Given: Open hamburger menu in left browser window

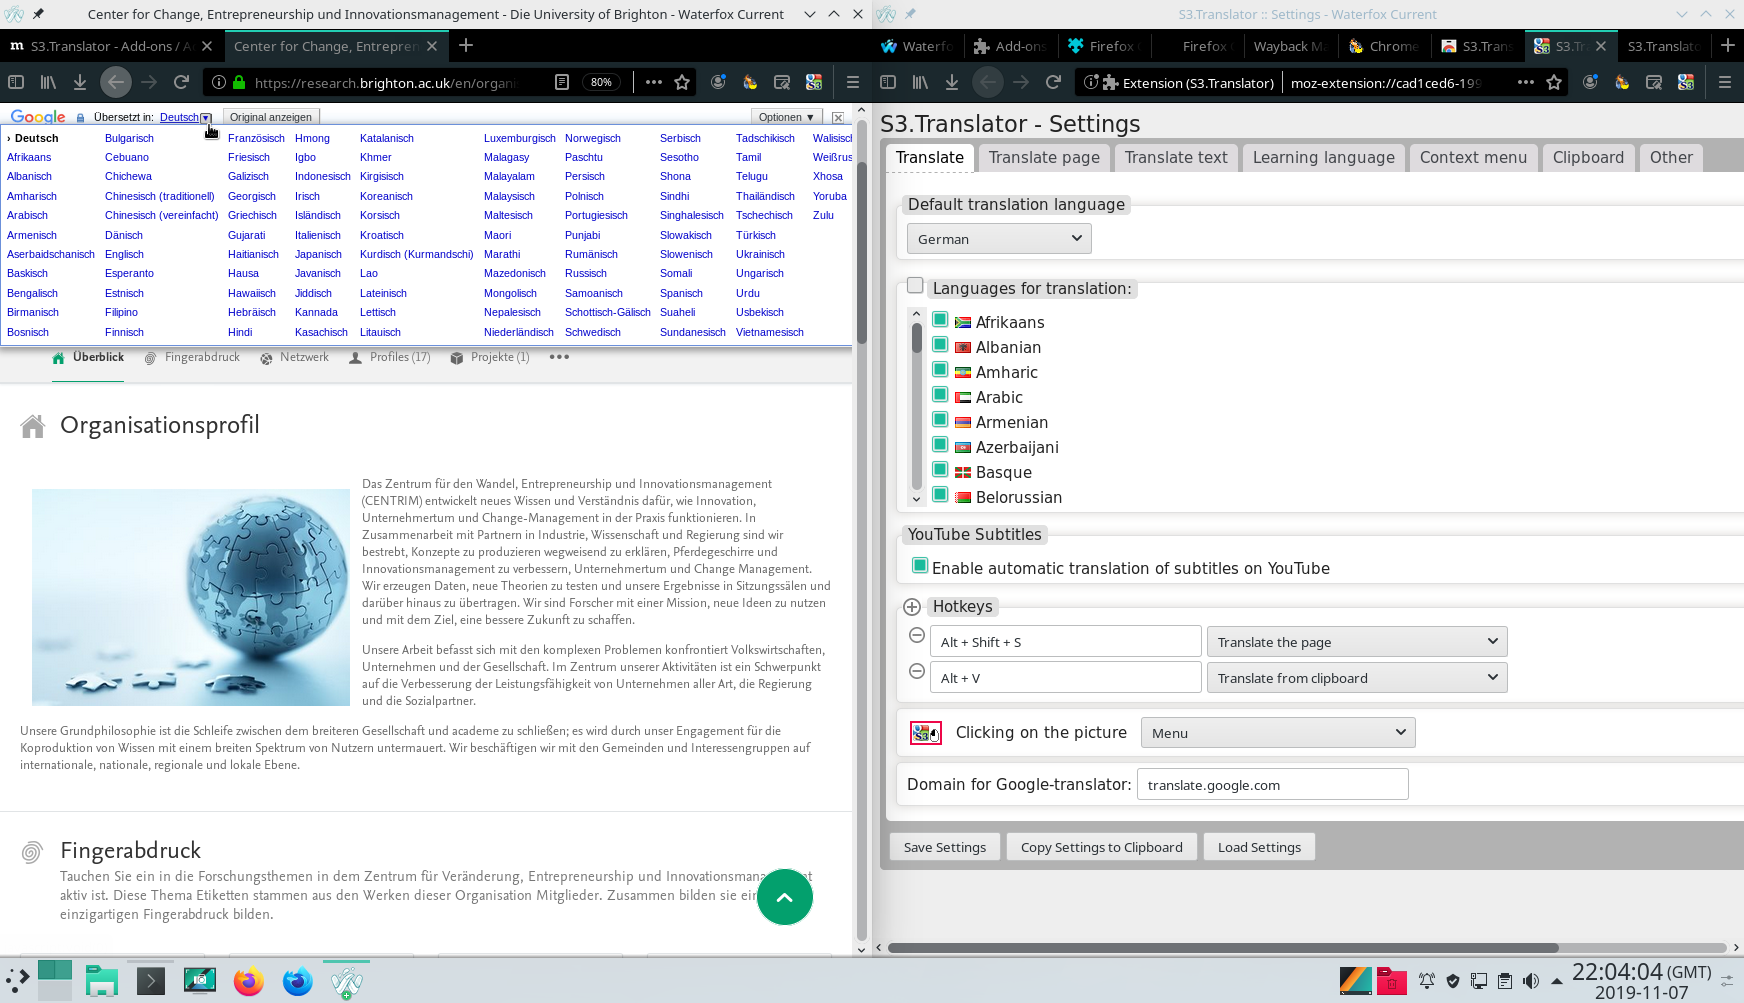Looking at the screenshot, I should click(853, 82).
